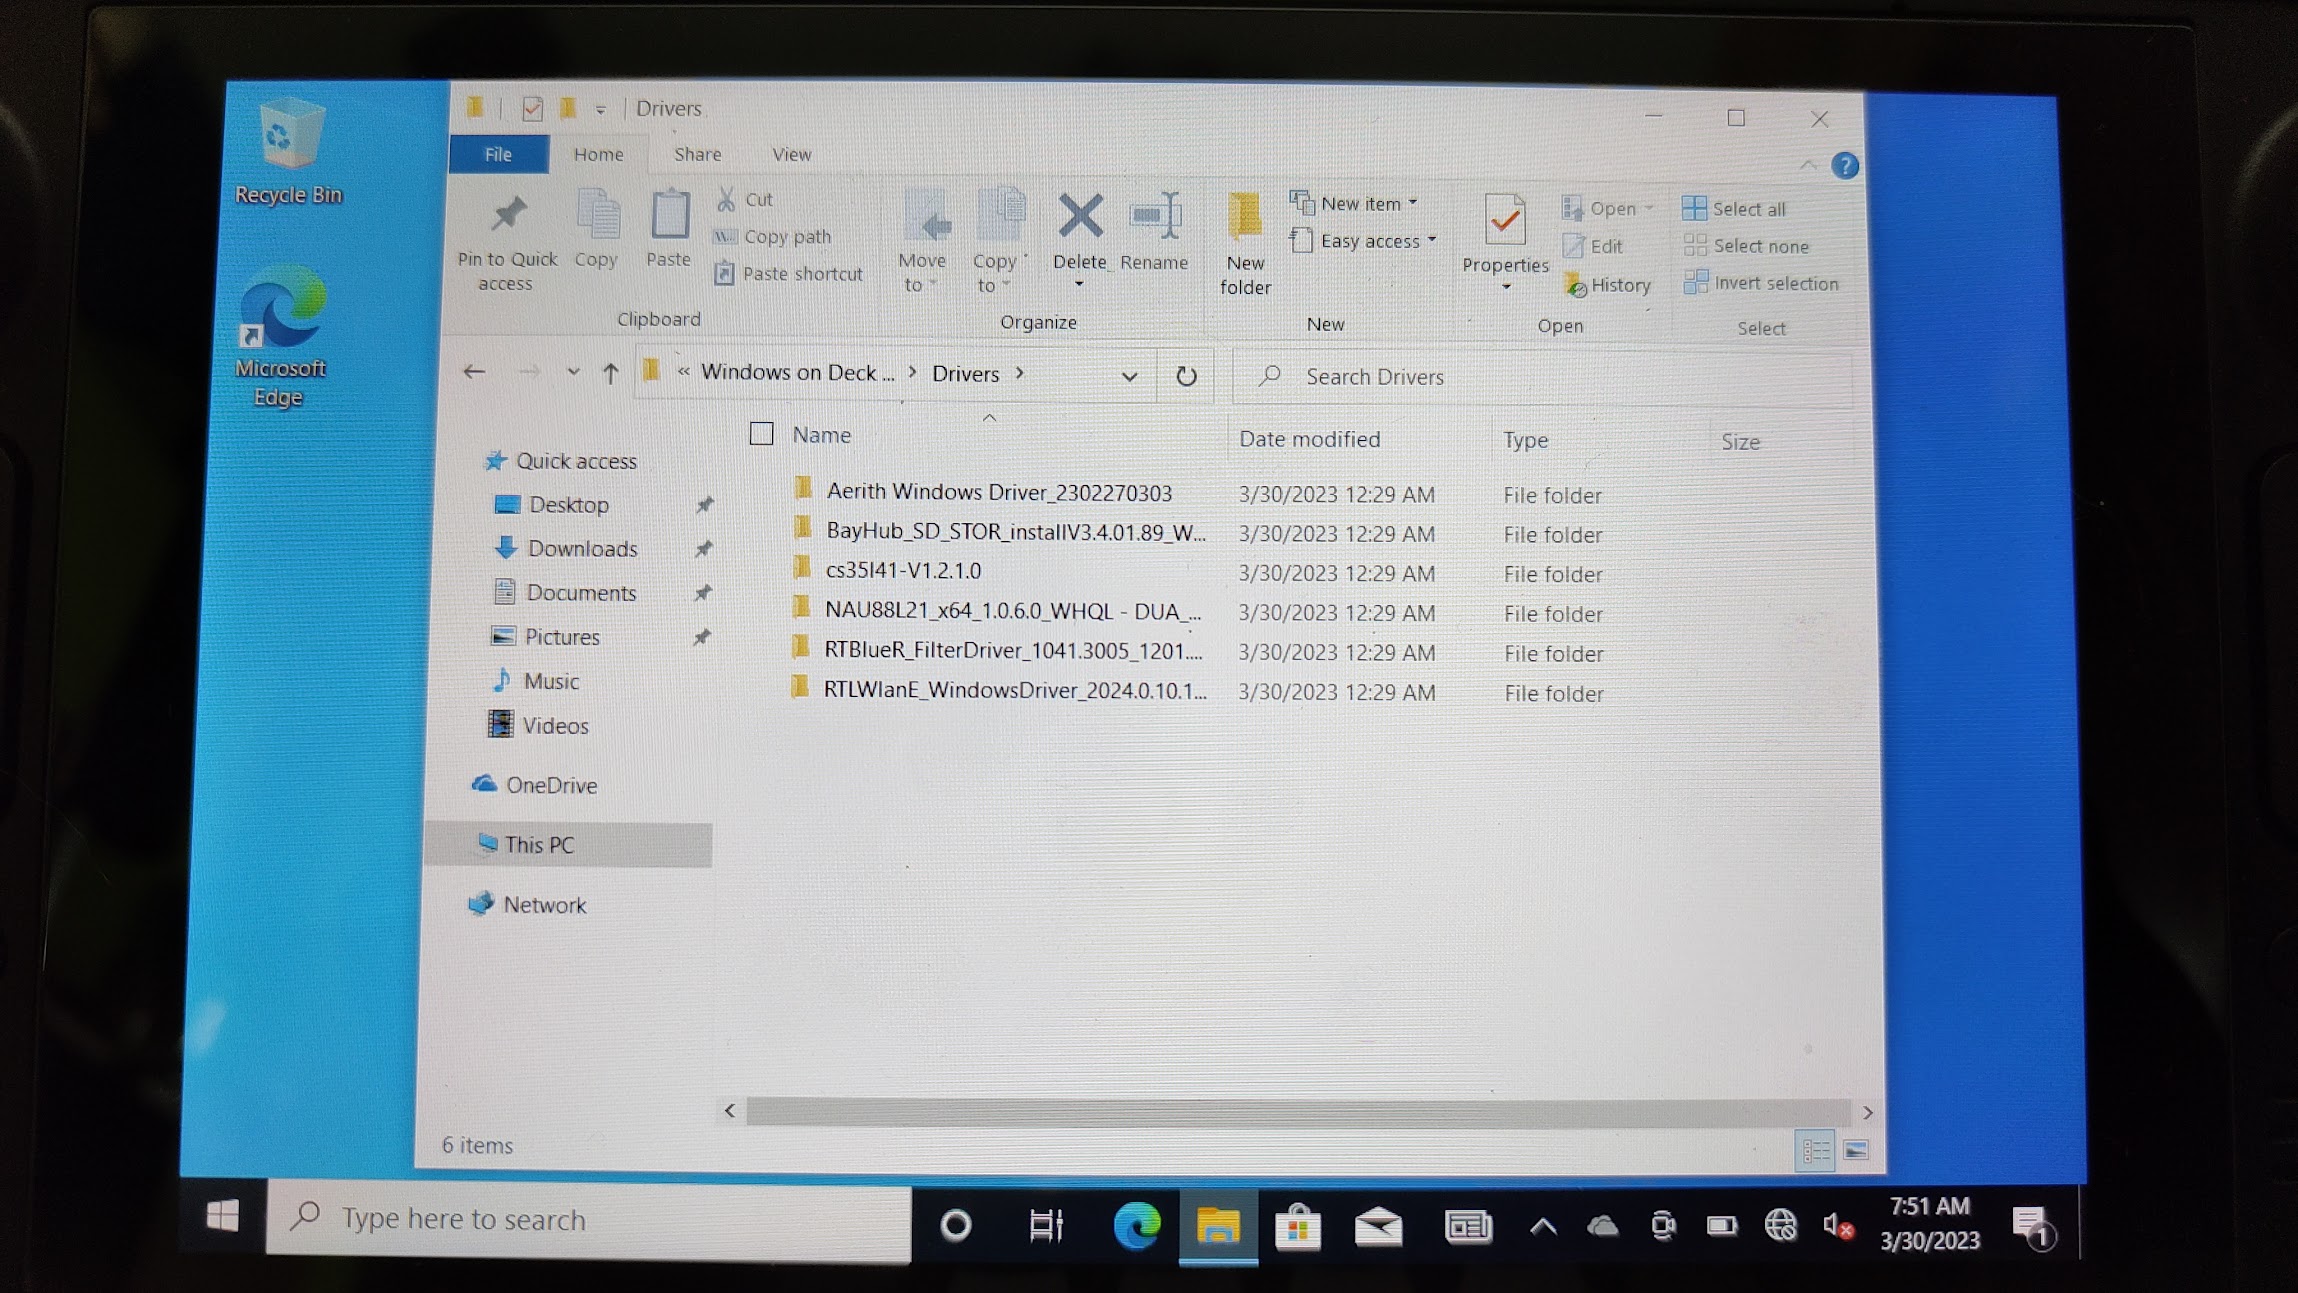
Task: Click the View tab in ribbon
Action: coord(791,153)
